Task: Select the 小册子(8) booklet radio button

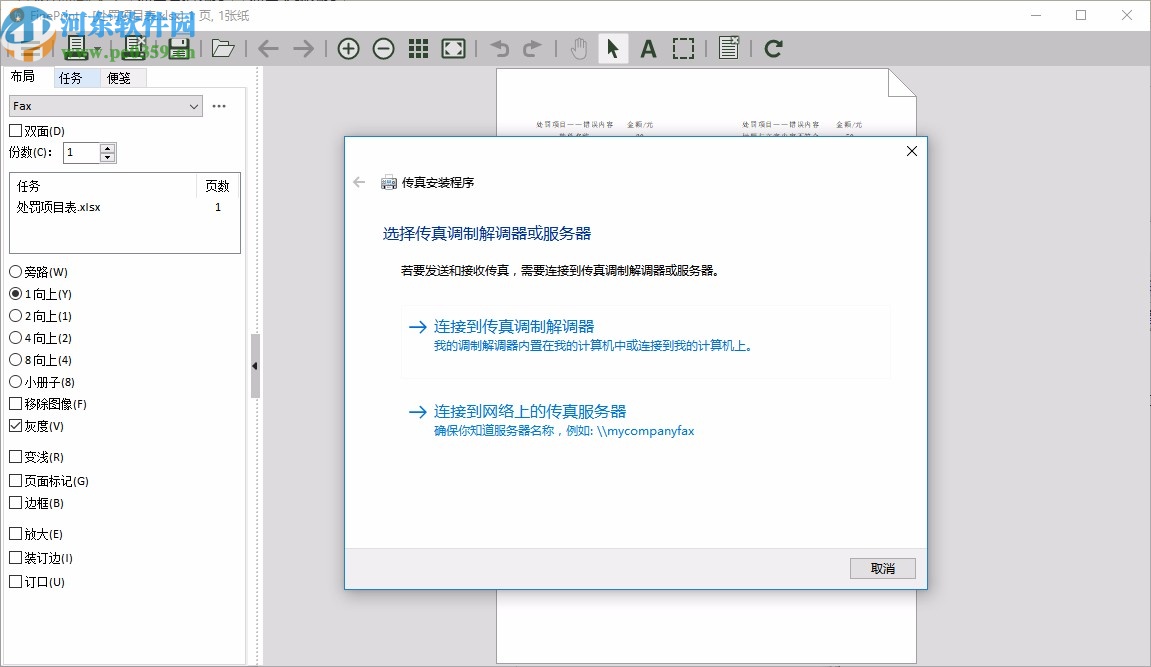Action: click(x=15, y=381)
